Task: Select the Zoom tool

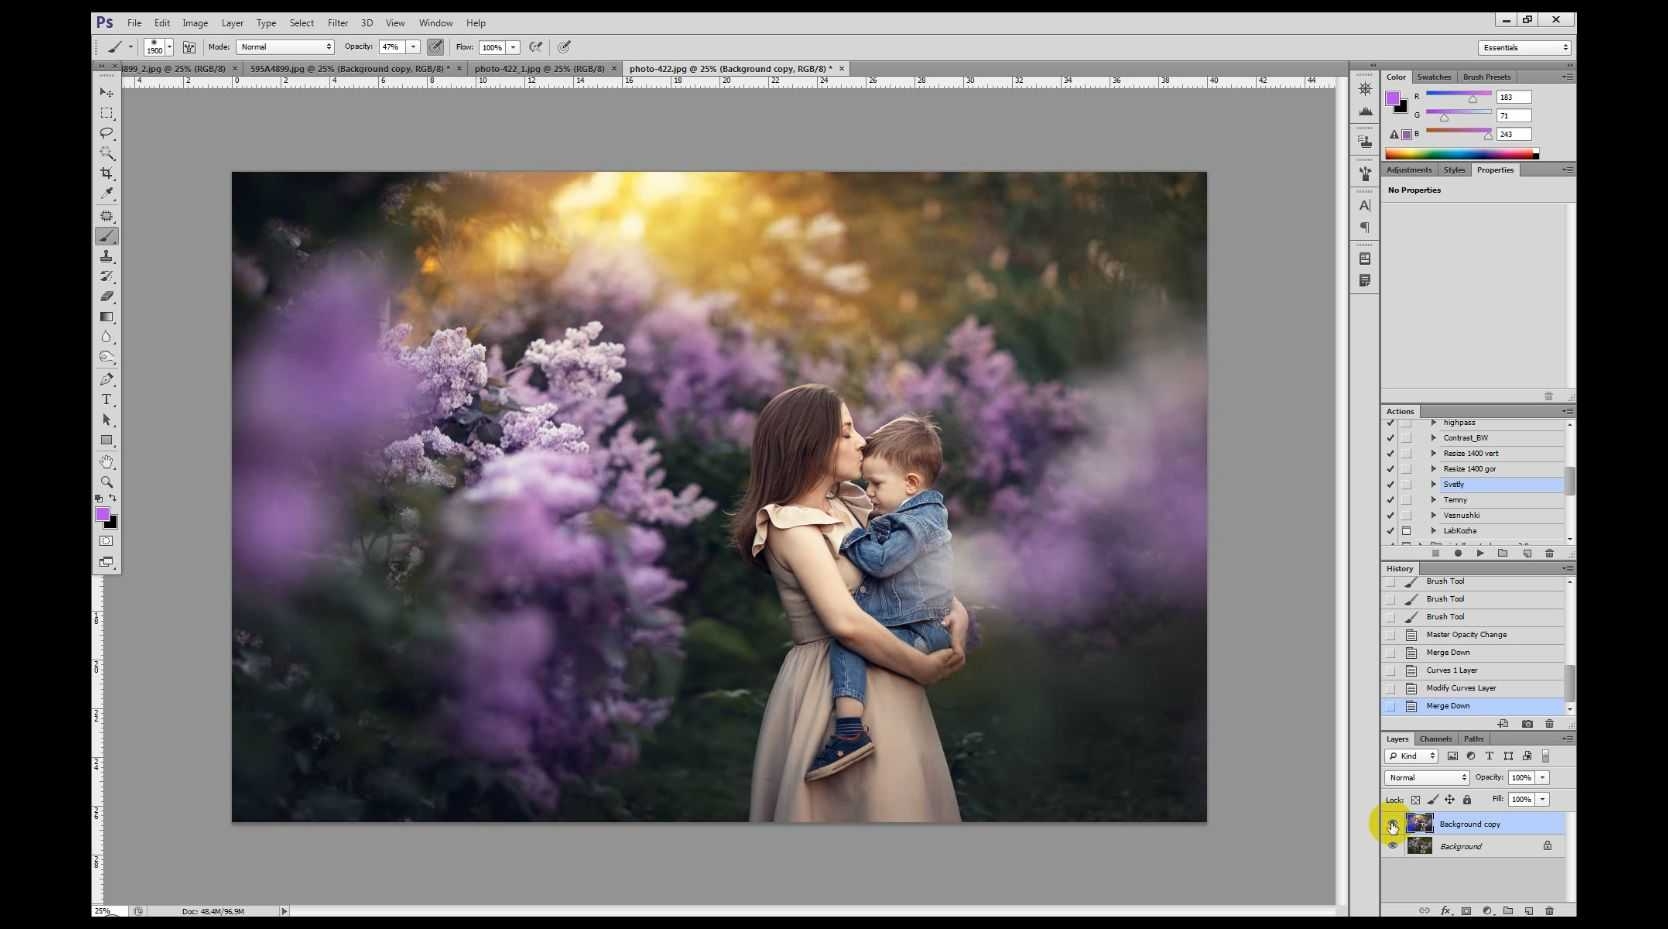Action: click(107, 482)
